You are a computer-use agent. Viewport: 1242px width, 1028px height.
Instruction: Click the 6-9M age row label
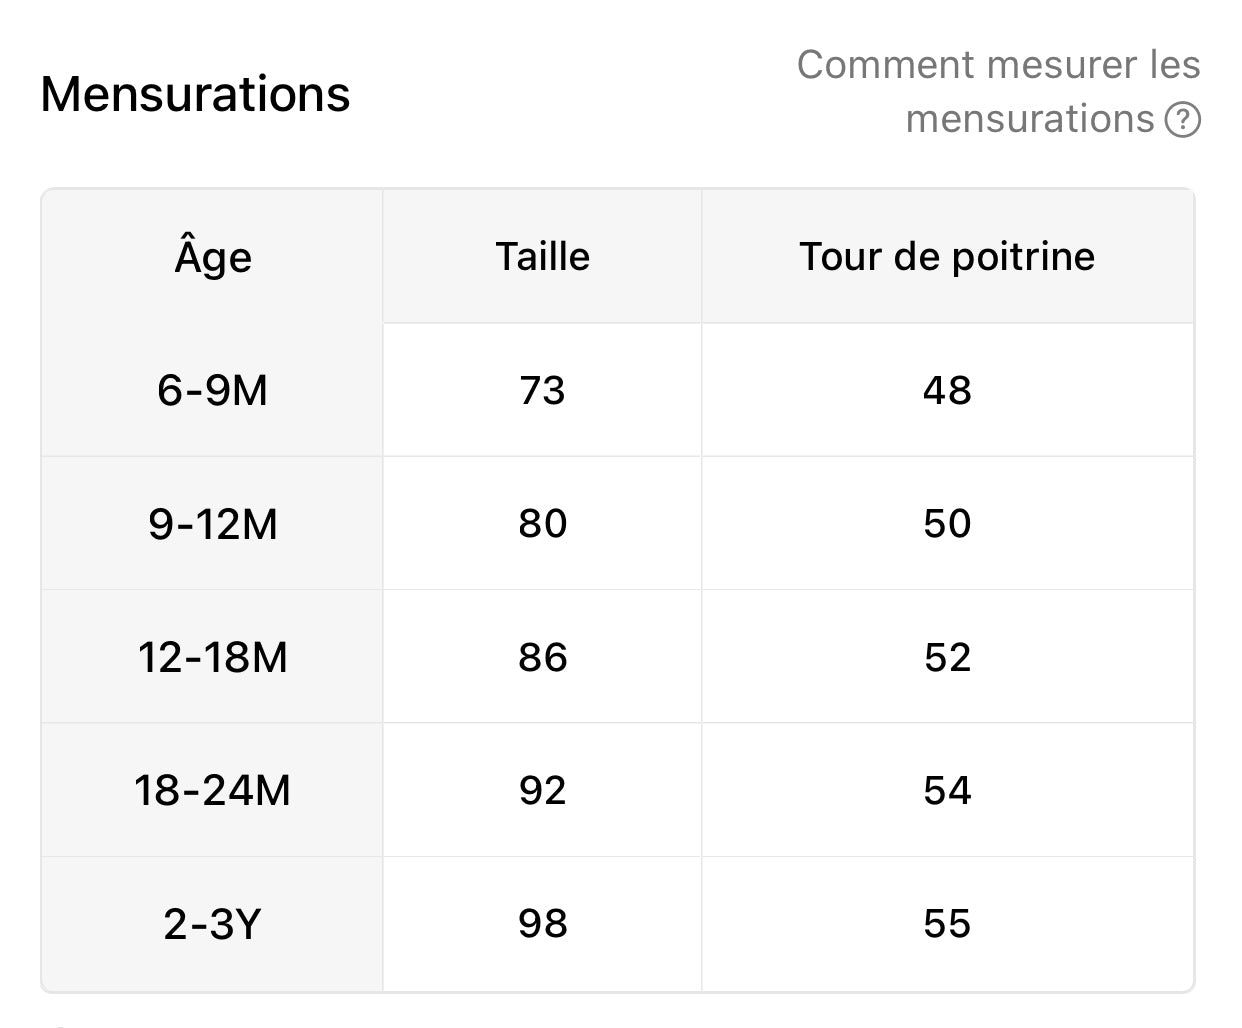point(213,390)
